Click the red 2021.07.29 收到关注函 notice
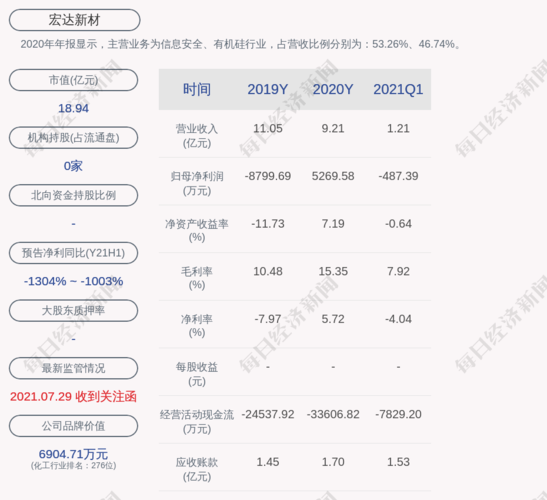This screenshot has height=500, width=547. pyautogui.click(x=73, y=397)
